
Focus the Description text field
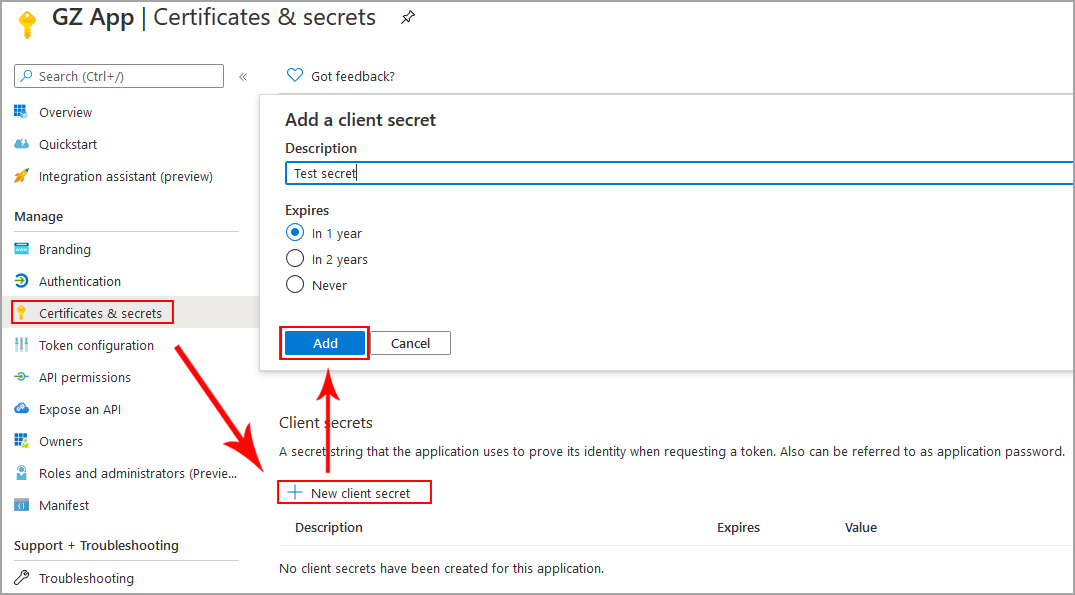(x=678, y=173)
